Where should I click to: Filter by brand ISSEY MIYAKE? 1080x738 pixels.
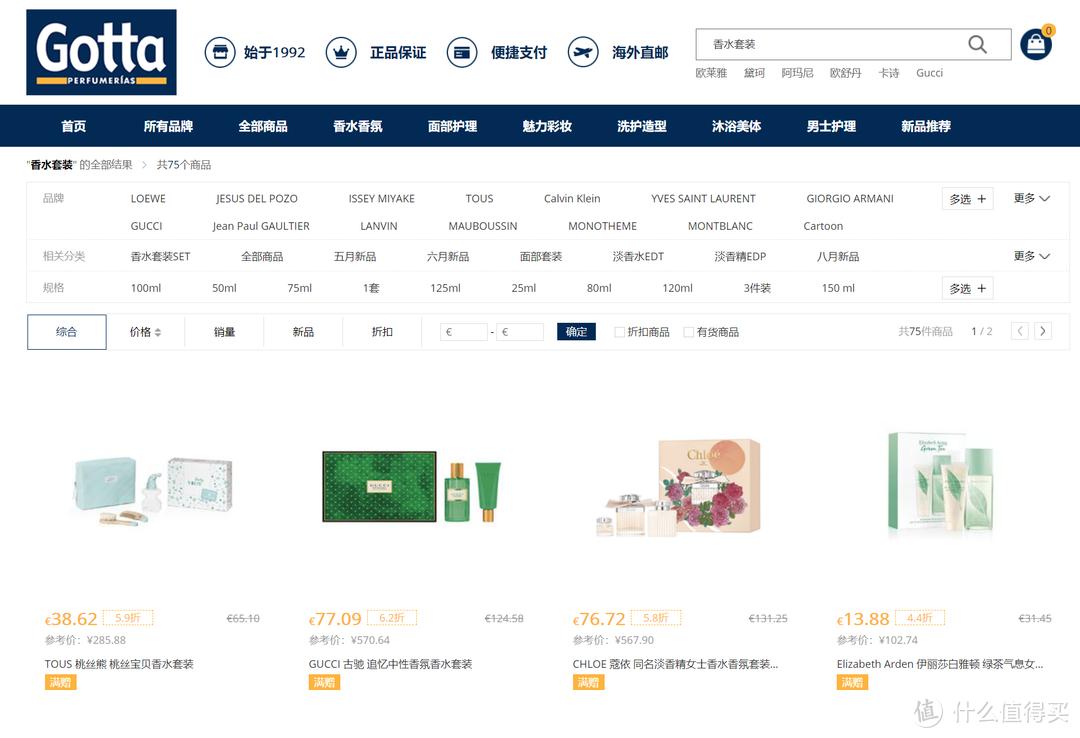(x=382, y=198)
